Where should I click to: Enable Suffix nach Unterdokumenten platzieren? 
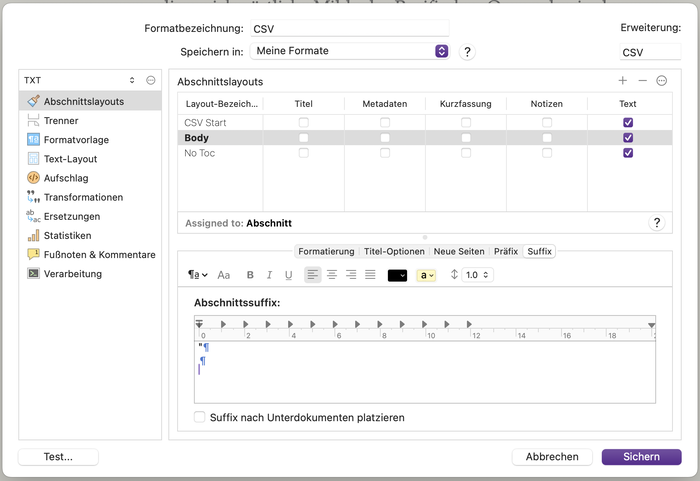[200, 417]
